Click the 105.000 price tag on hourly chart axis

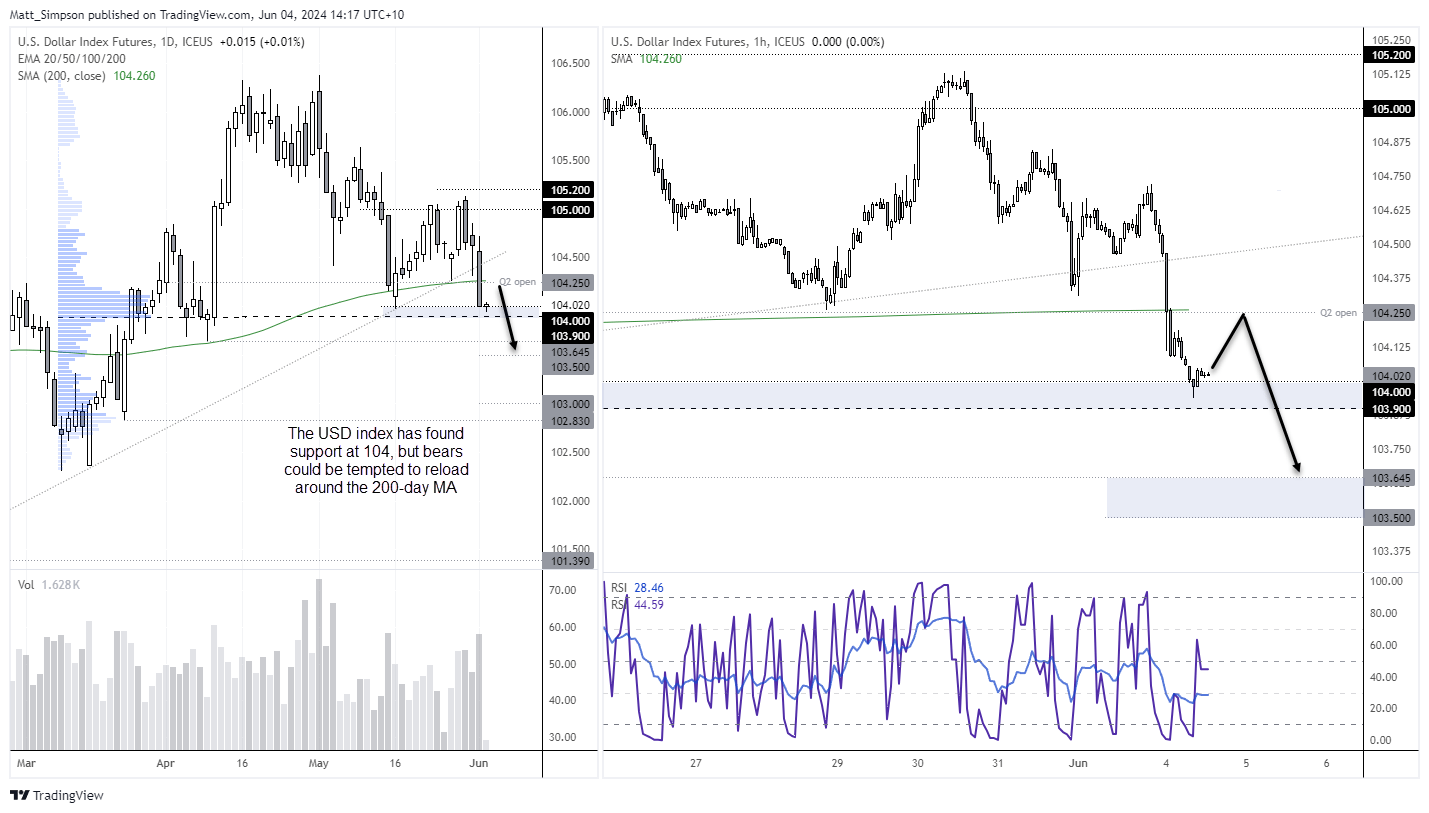click(1391, 108)
